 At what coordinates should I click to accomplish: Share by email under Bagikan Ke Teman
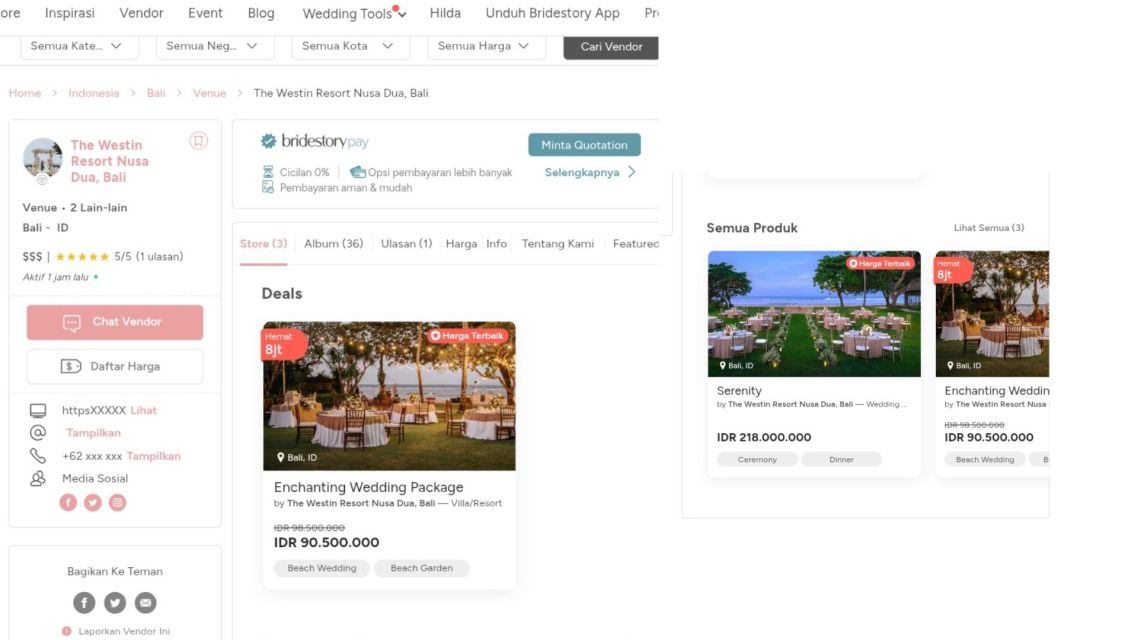click(145, 602)
